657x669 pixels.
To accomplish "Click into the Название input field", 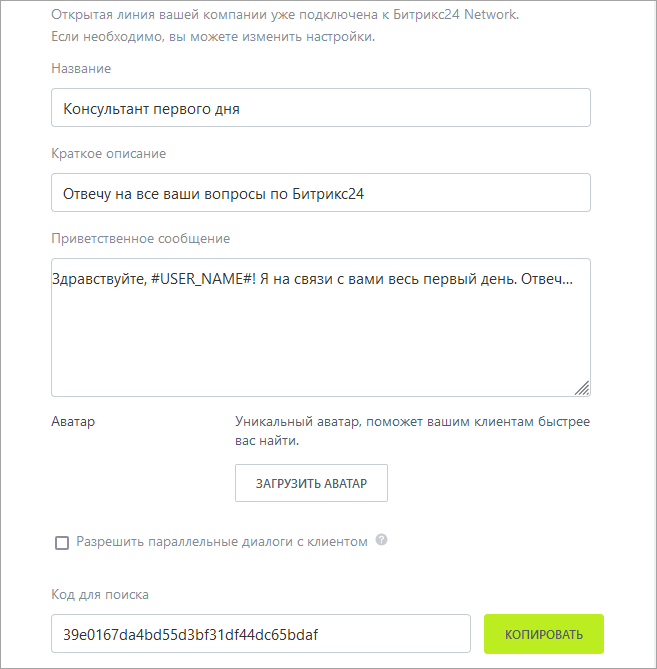I will [320, 108].
